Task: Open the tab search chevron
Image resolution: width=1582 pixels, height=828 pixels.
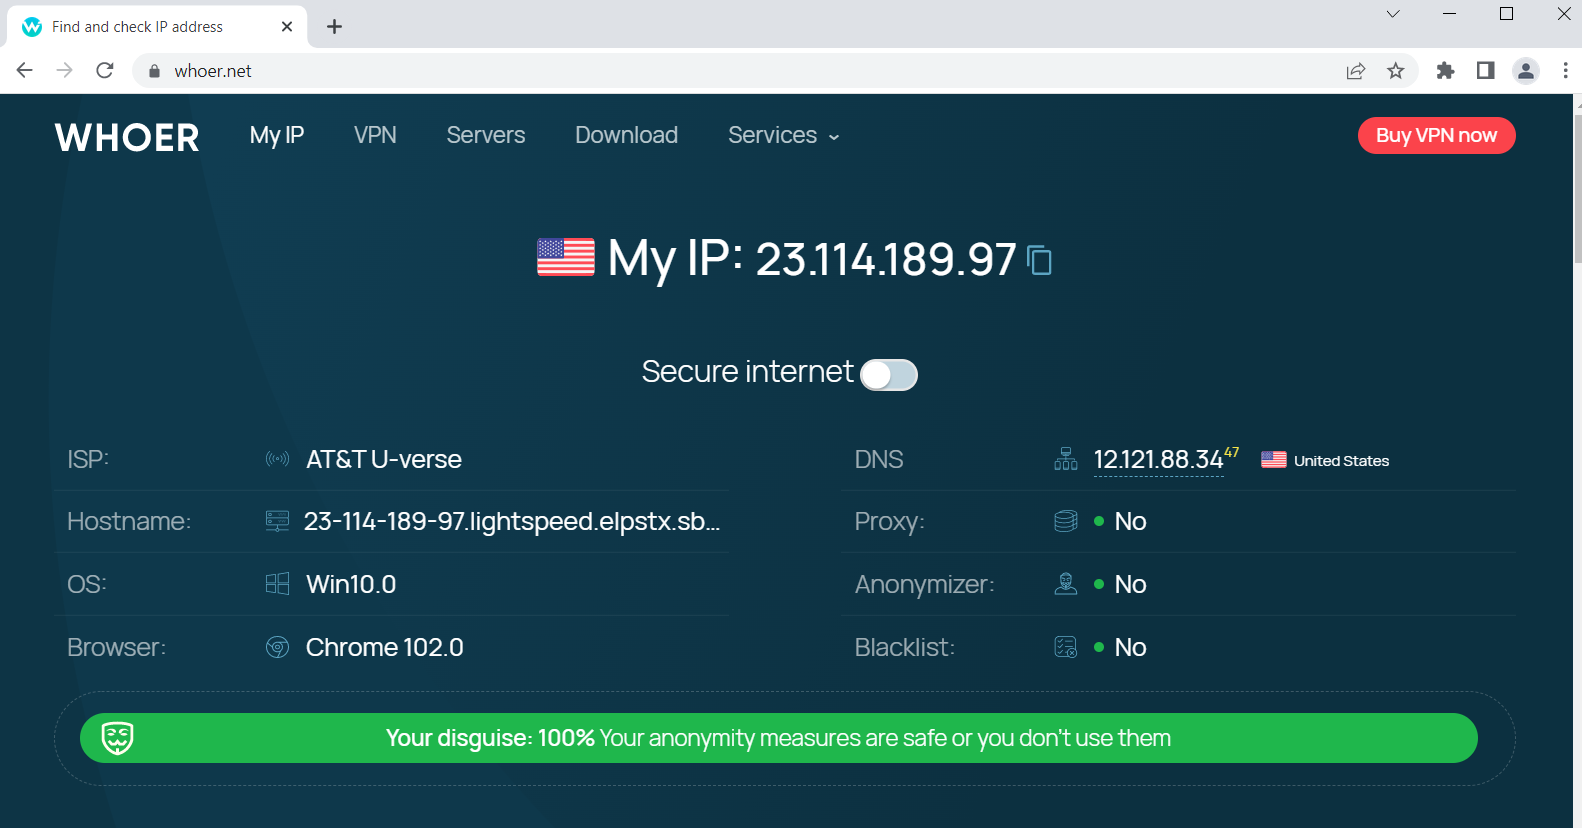Action: point(1393,14)
